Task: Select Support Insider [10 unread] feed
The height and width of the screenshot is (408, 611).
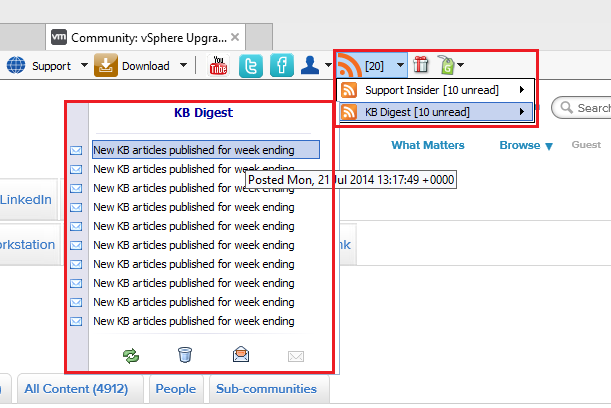Action: (x=435, y=90)
